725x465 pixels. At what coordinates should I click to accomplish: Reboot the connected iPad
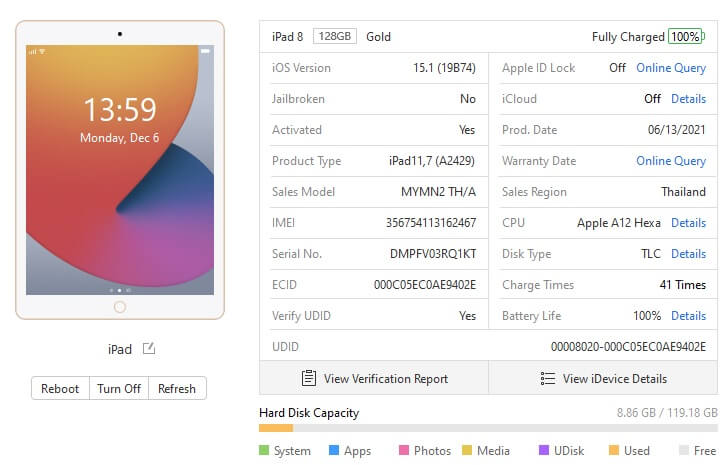point(60,389)
